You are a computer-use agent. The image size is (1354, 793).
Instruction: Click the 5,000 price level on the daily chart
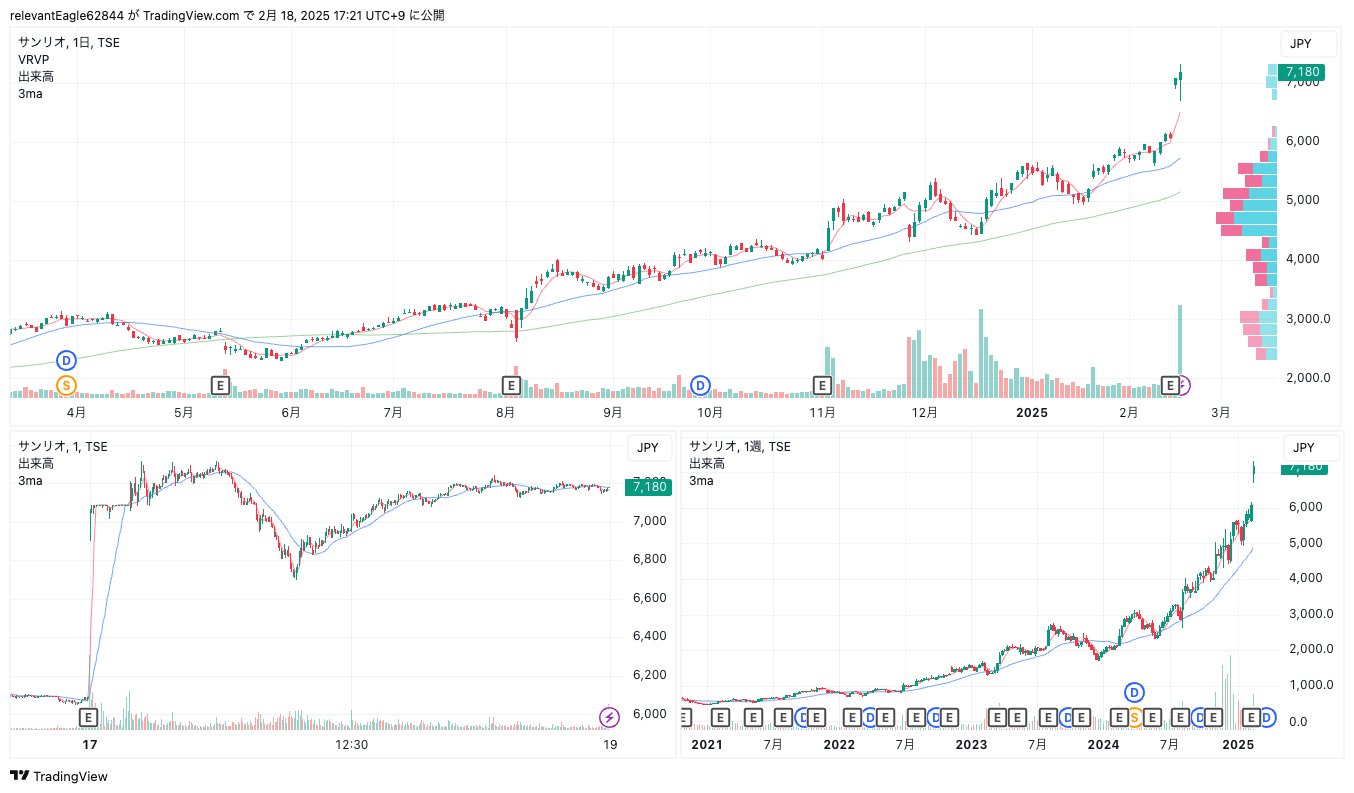coord(1304,200)
